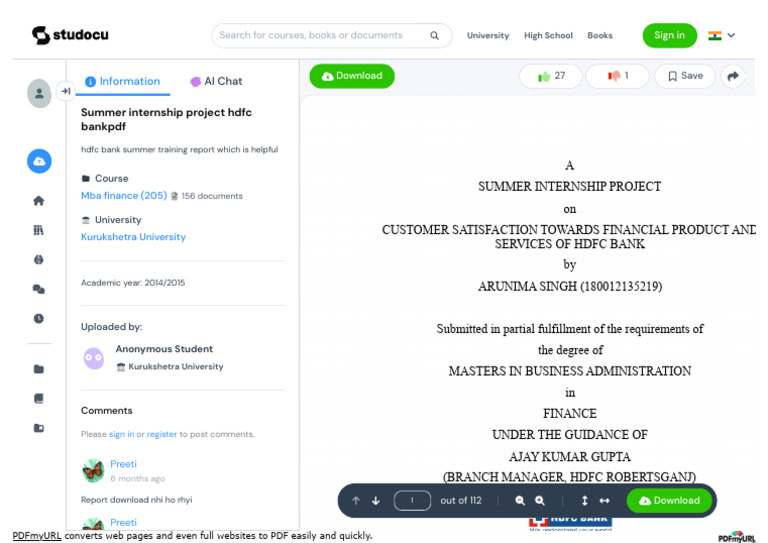Open the chat bubbles sidebar icon
The image size is (768, 543).
(39, 289)
